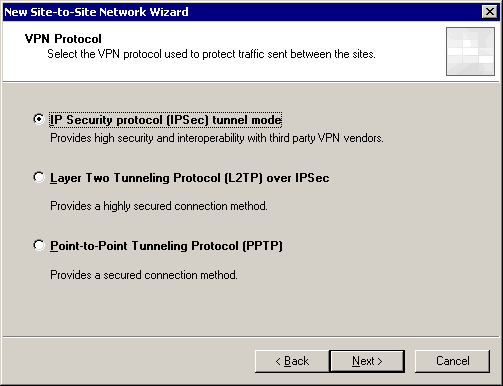Click the 'Select the VPN protocol used' subtitle text
Image resolution: width=503 pixels, height=386 pixels.
pyautogui.click(x=211, y=54)
